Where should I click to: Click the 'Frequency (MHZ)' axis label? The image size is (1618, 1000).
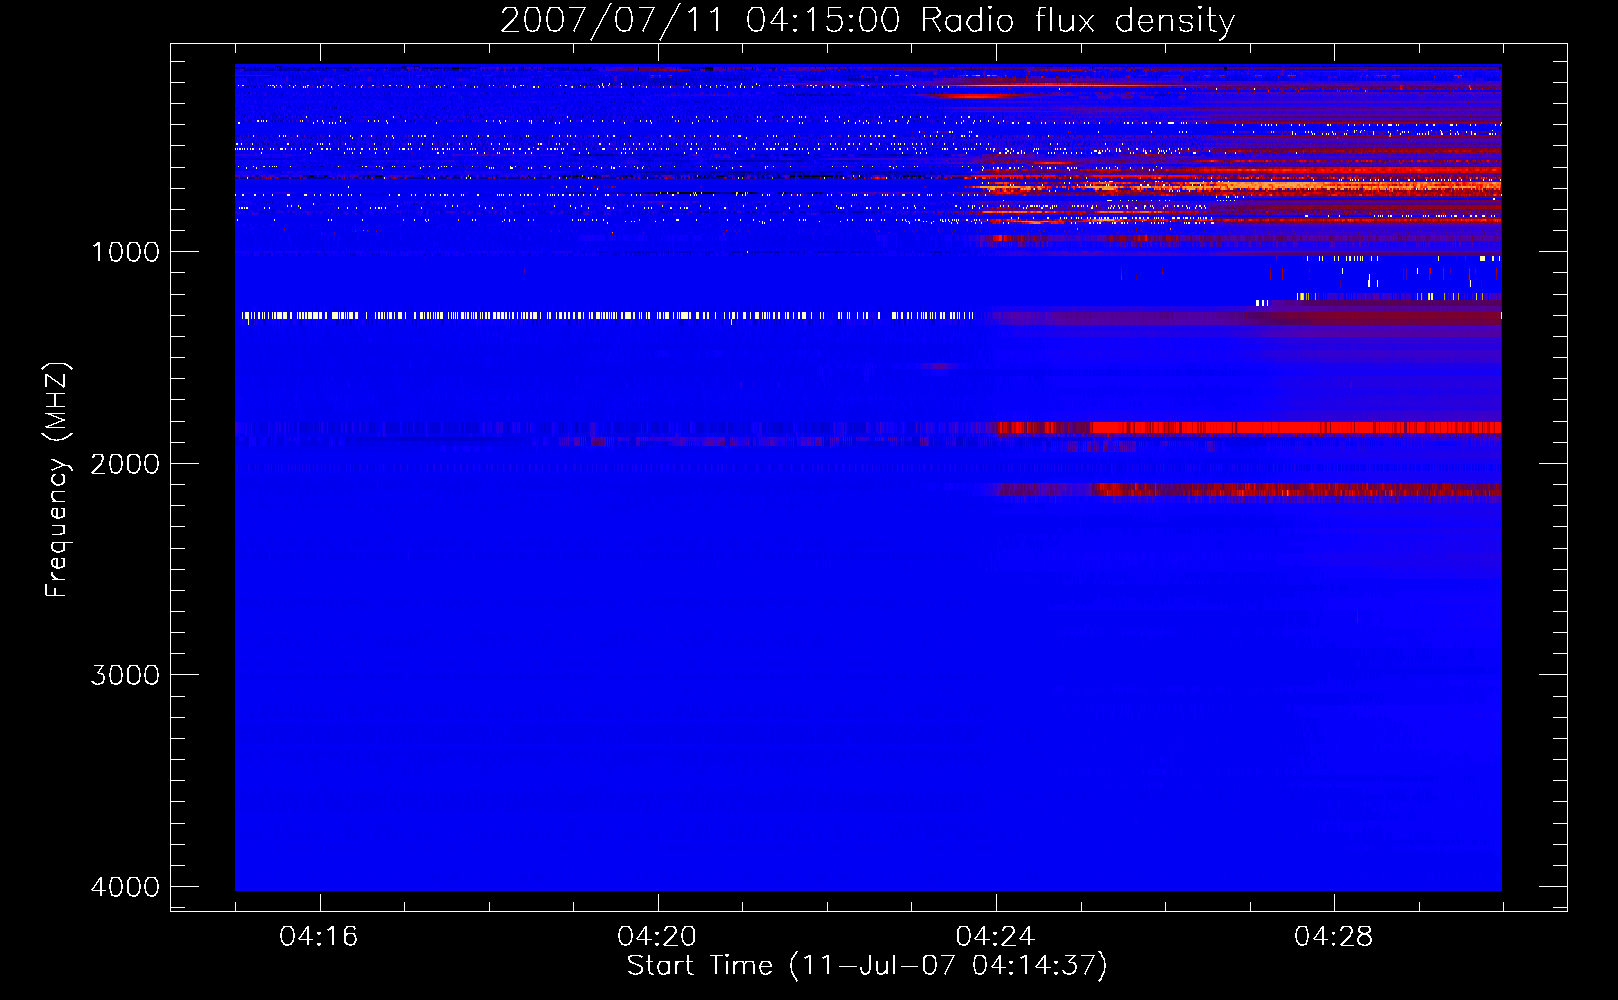click(x=57, y=480)
